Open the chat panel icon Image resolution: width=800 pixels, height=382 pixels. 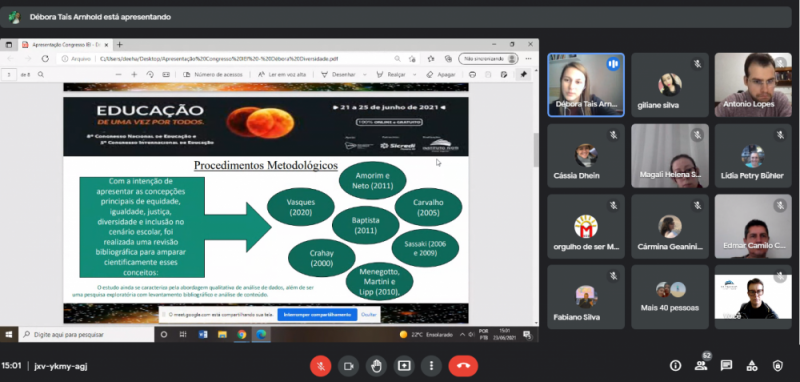pos(726,365)
